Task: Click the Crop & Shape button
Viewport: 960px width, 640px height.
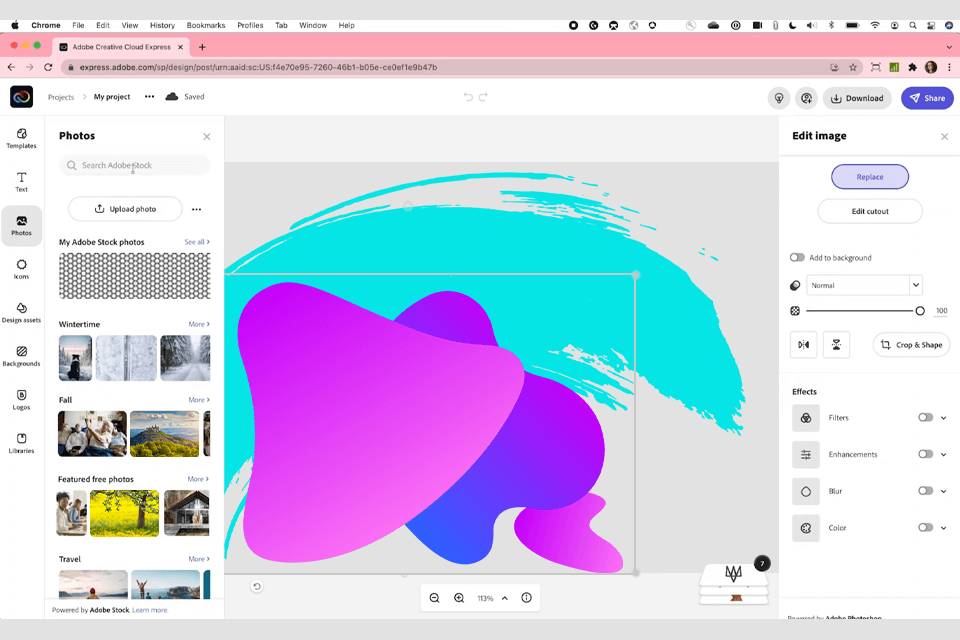Action: coord(911,345)
